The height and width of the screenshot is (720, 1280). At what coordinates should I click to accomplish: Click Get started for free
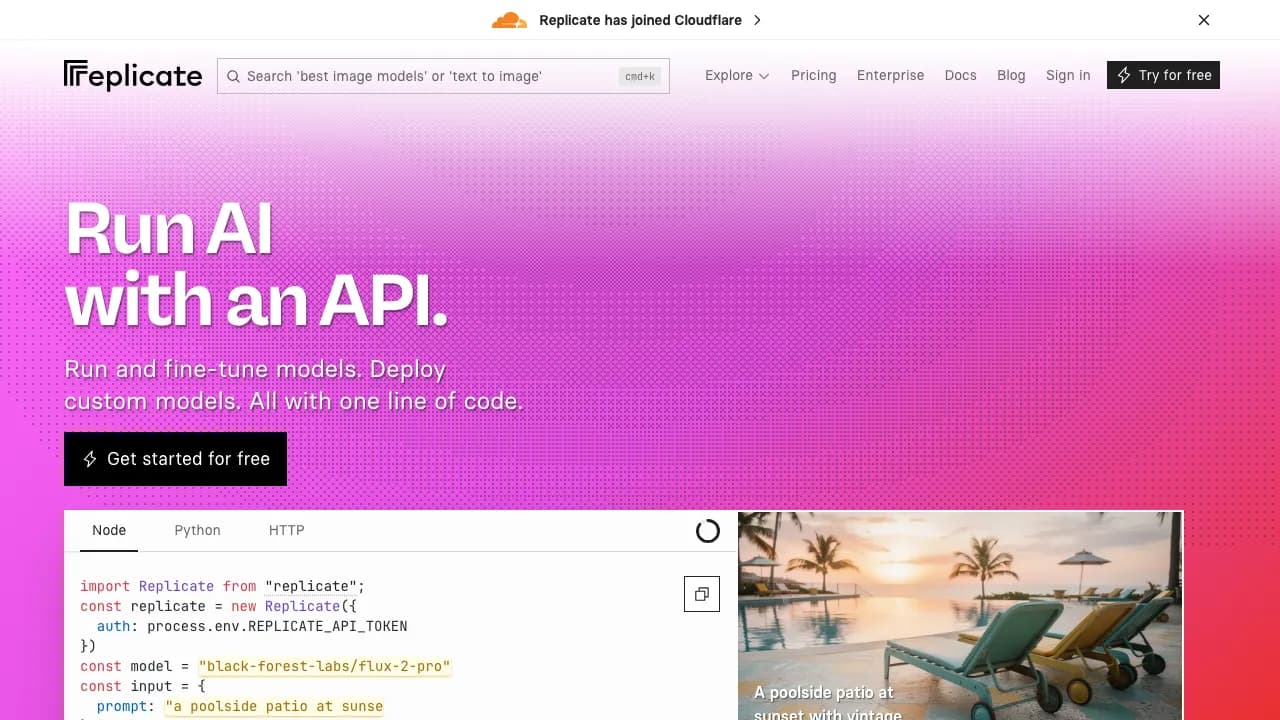175,458
